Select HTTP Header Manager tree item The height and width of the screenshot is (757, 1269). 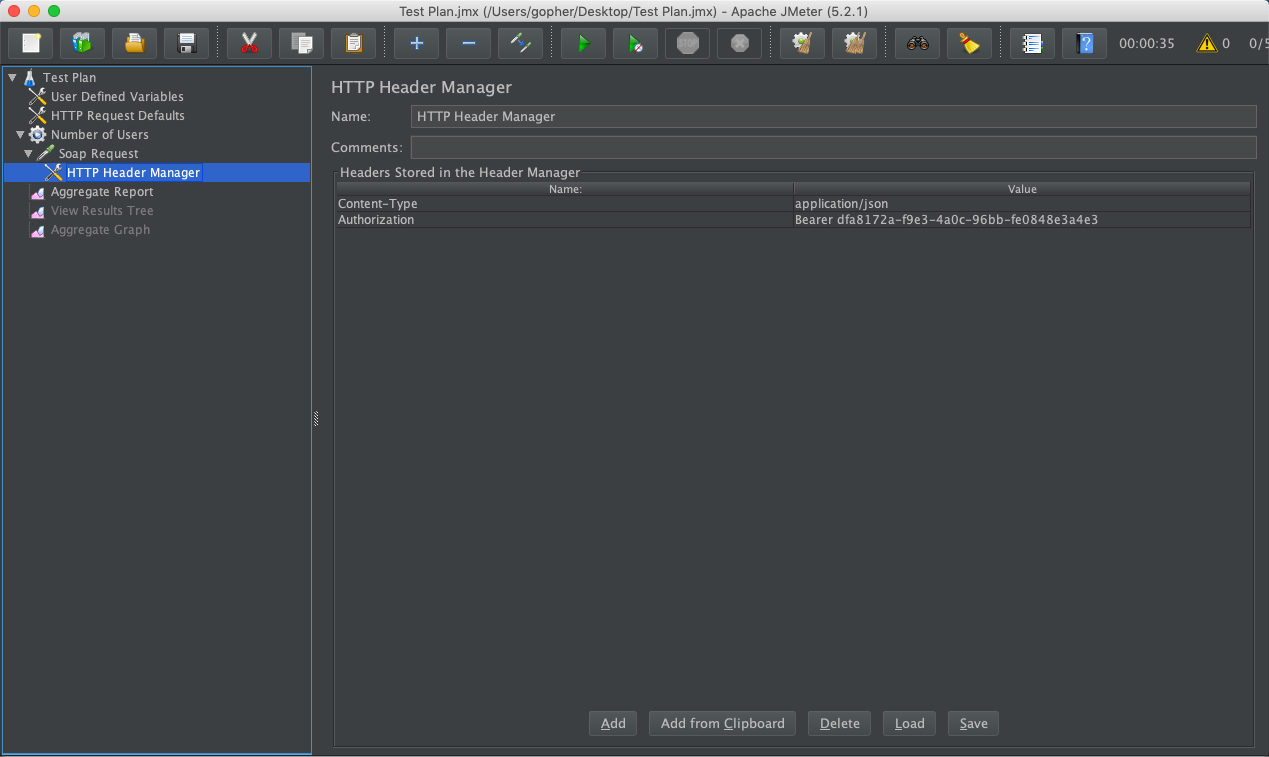(133, 172)
